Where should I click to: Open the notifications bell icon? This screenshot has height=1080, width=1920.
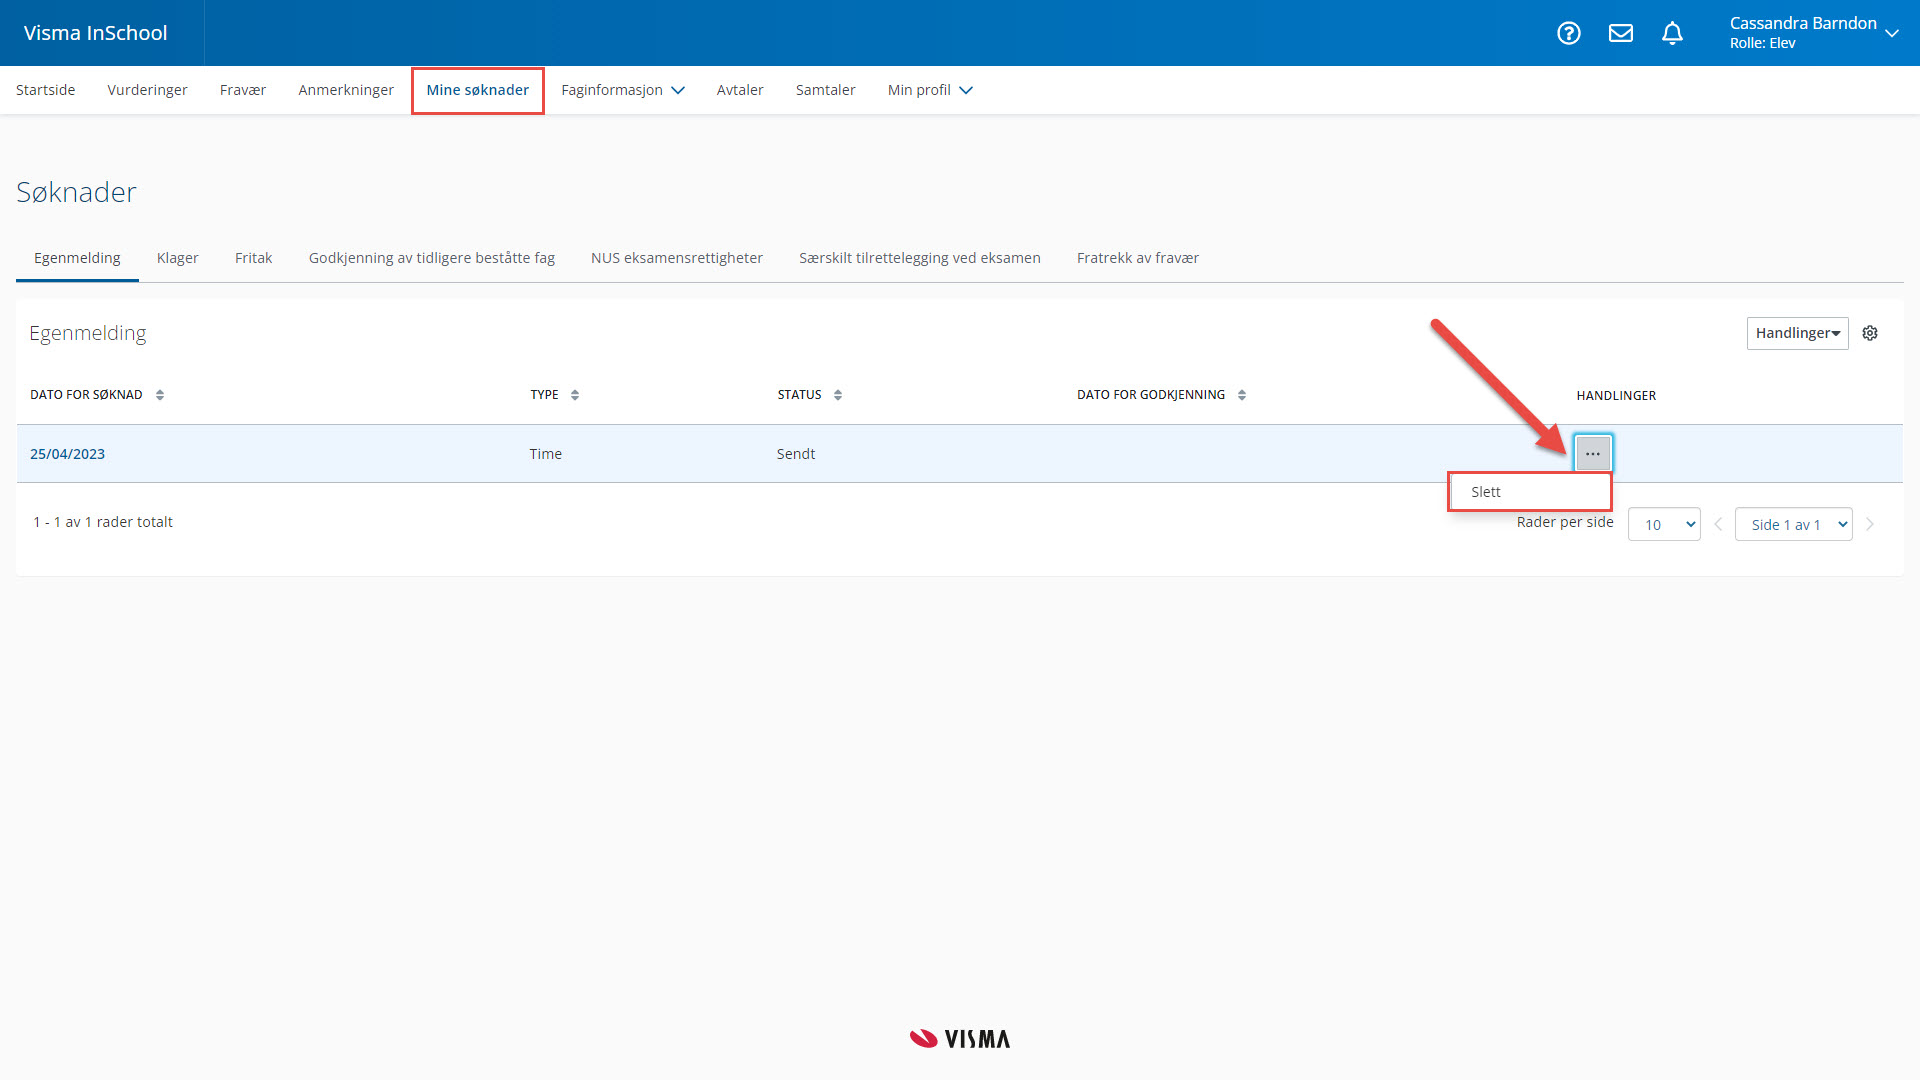tap(1672, 33)
